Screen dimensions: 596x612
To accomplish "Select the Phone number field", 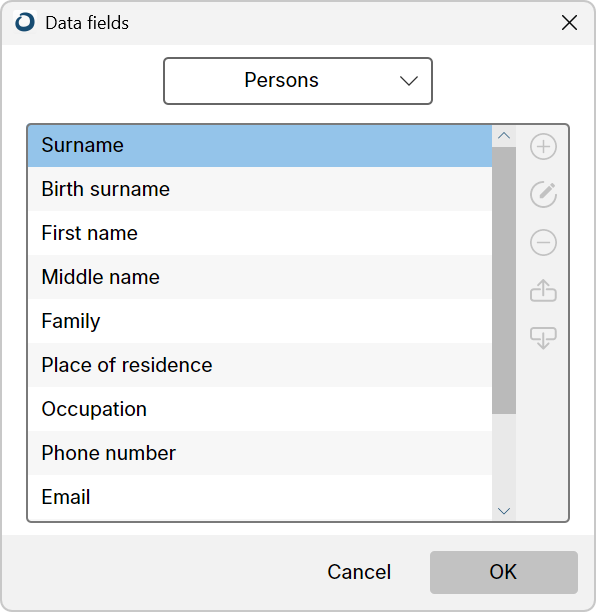I will tap(260, 454).
